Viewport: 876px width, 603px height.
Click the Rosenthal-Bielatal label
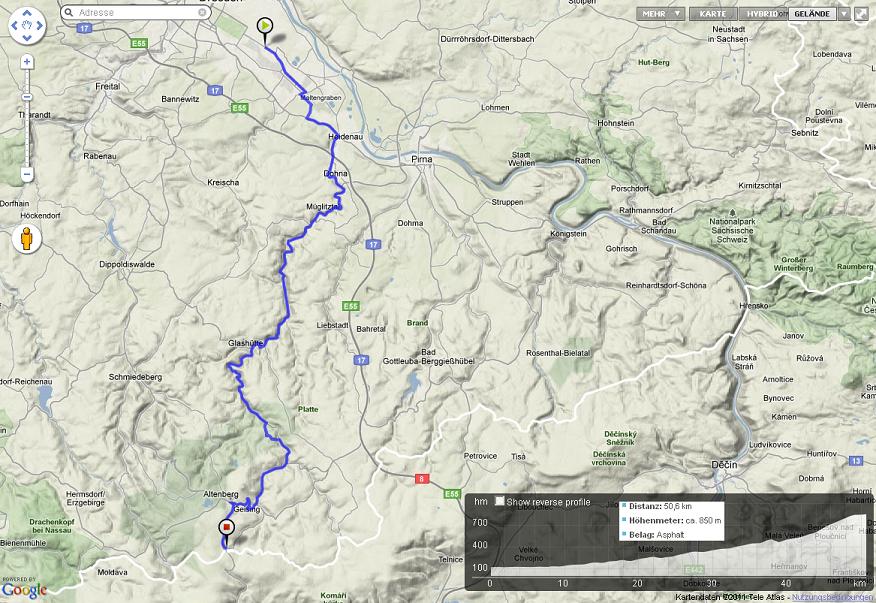click(558, 353)
